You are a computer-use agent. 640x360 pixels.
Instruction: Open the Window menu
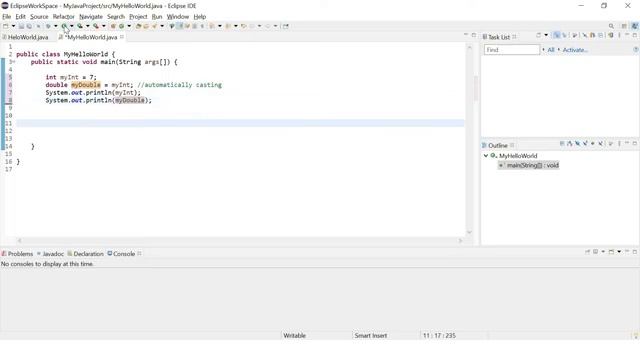point(178,17)
